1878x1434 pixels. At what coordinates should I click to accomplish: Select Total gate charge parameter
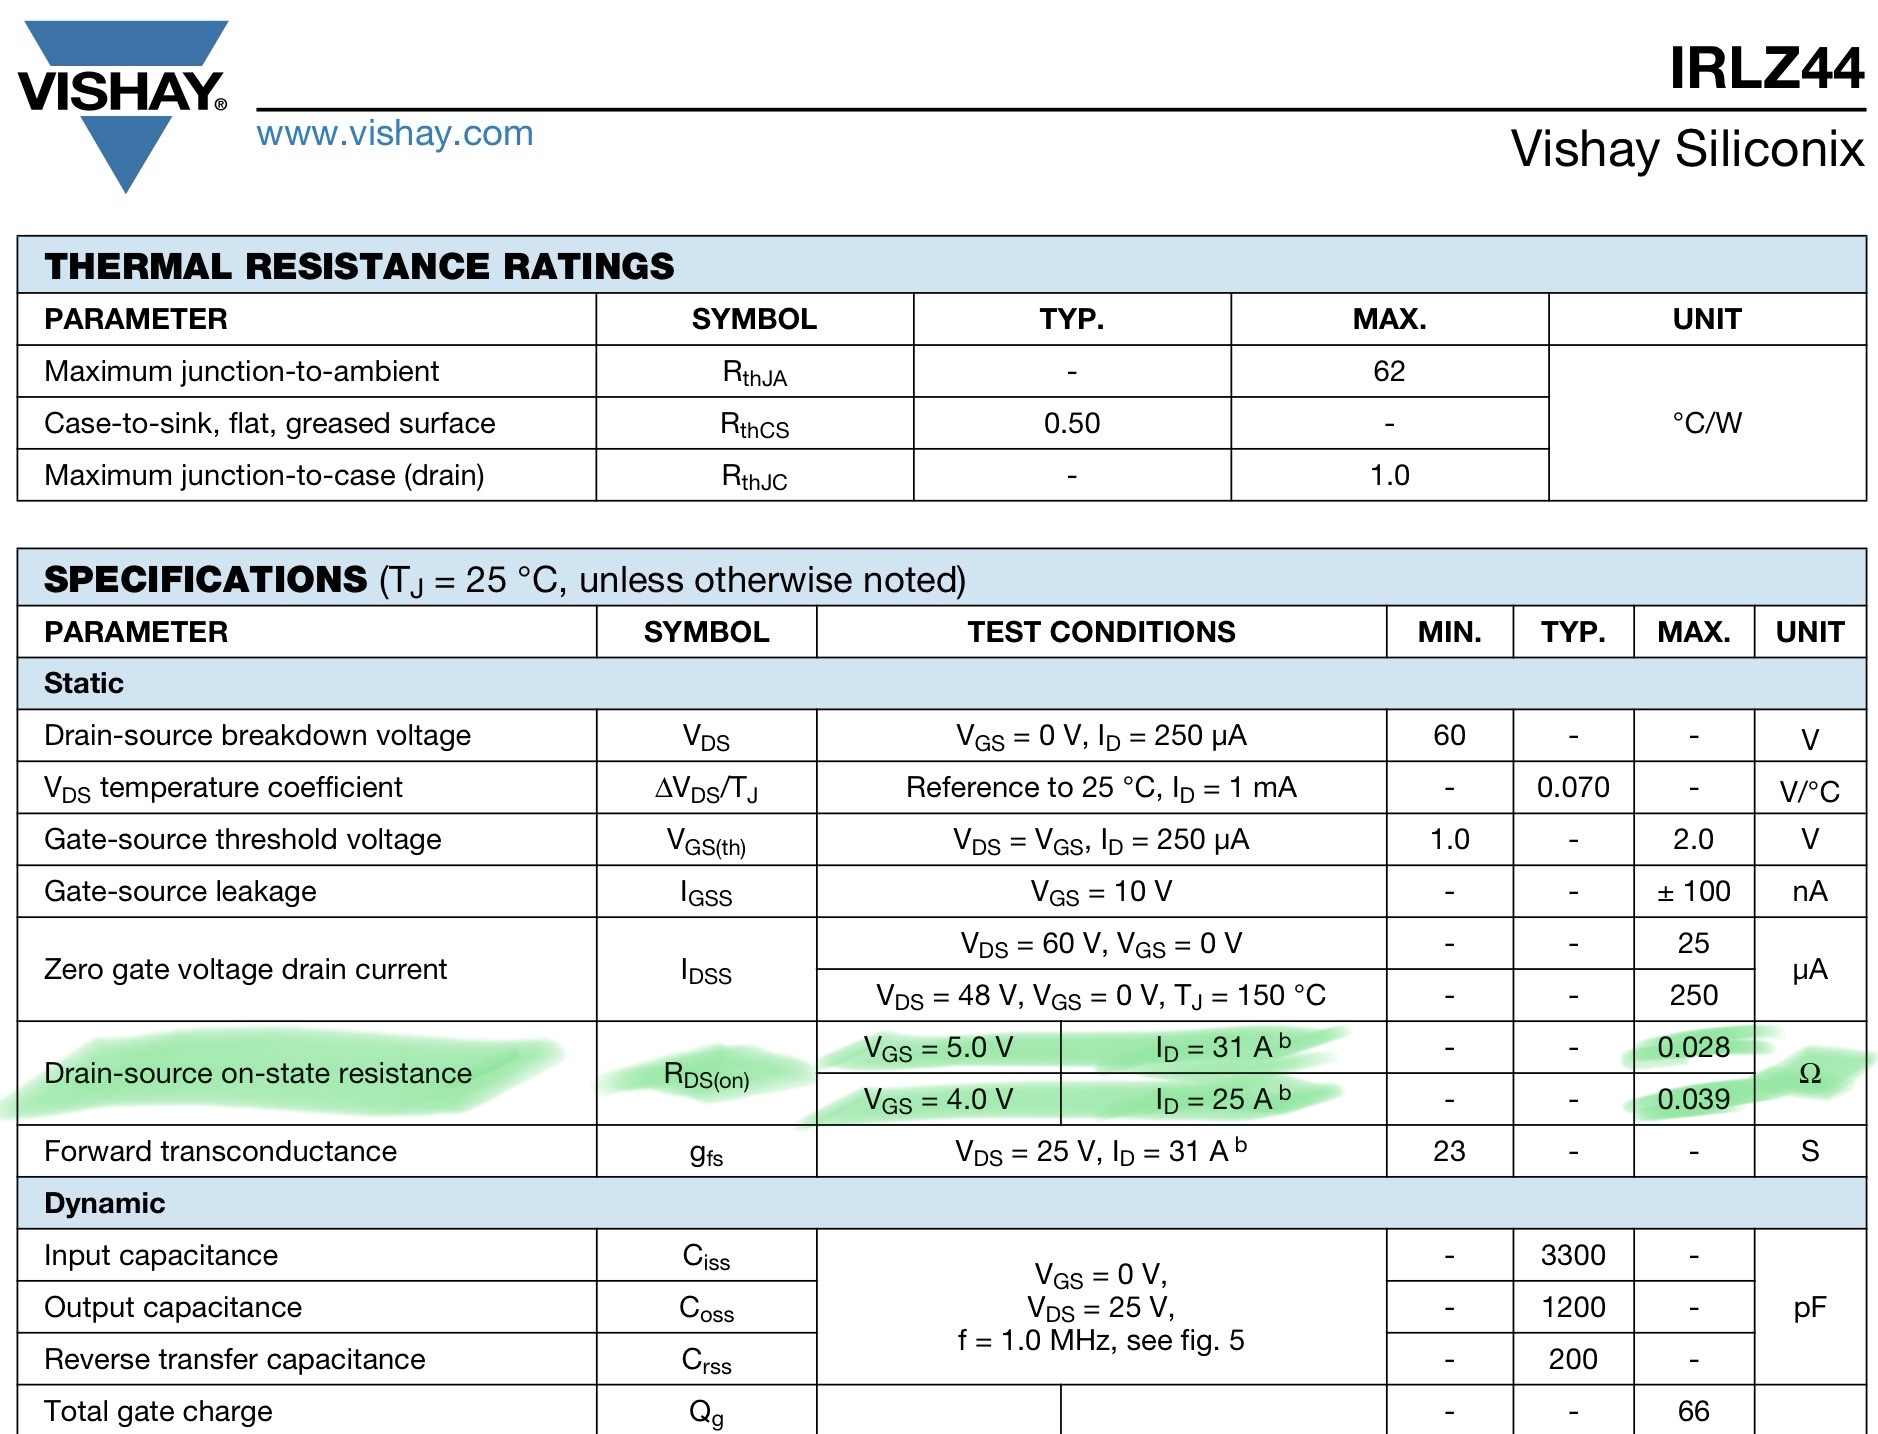(158, 1411)
